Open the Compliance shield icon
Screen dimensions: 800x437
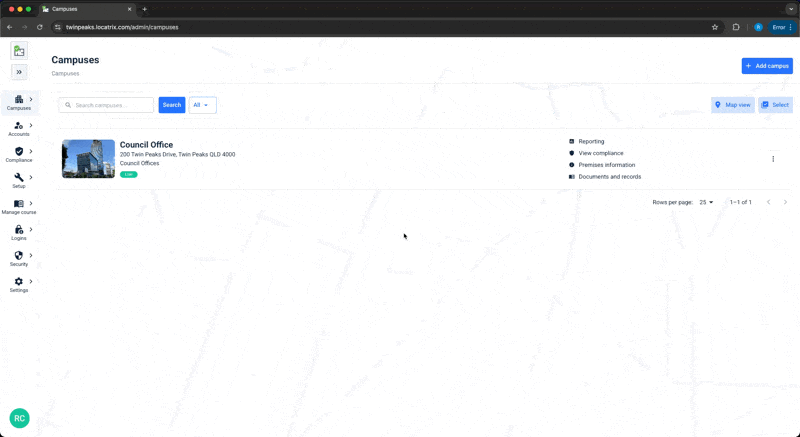coord(19,151)
